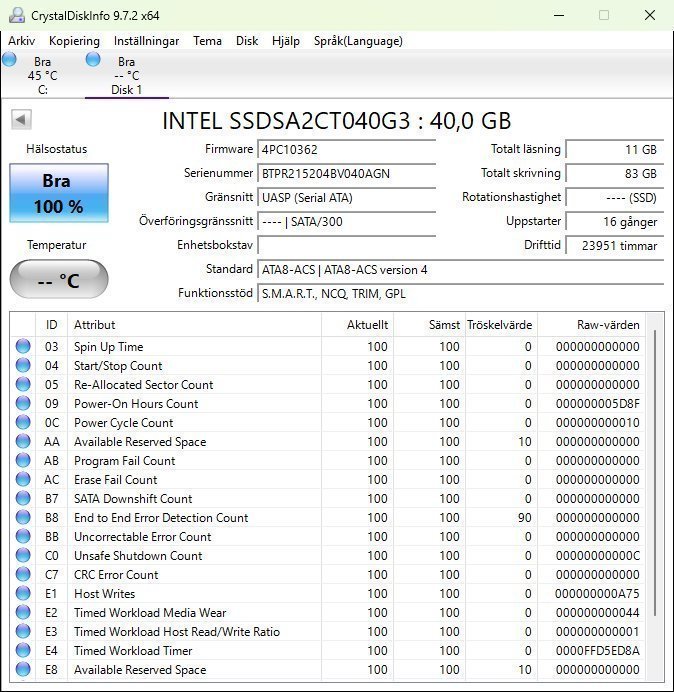Screen dimensions: 674x692
Task: Click status icon beside CRC Error Count
Action: point(23,575)
